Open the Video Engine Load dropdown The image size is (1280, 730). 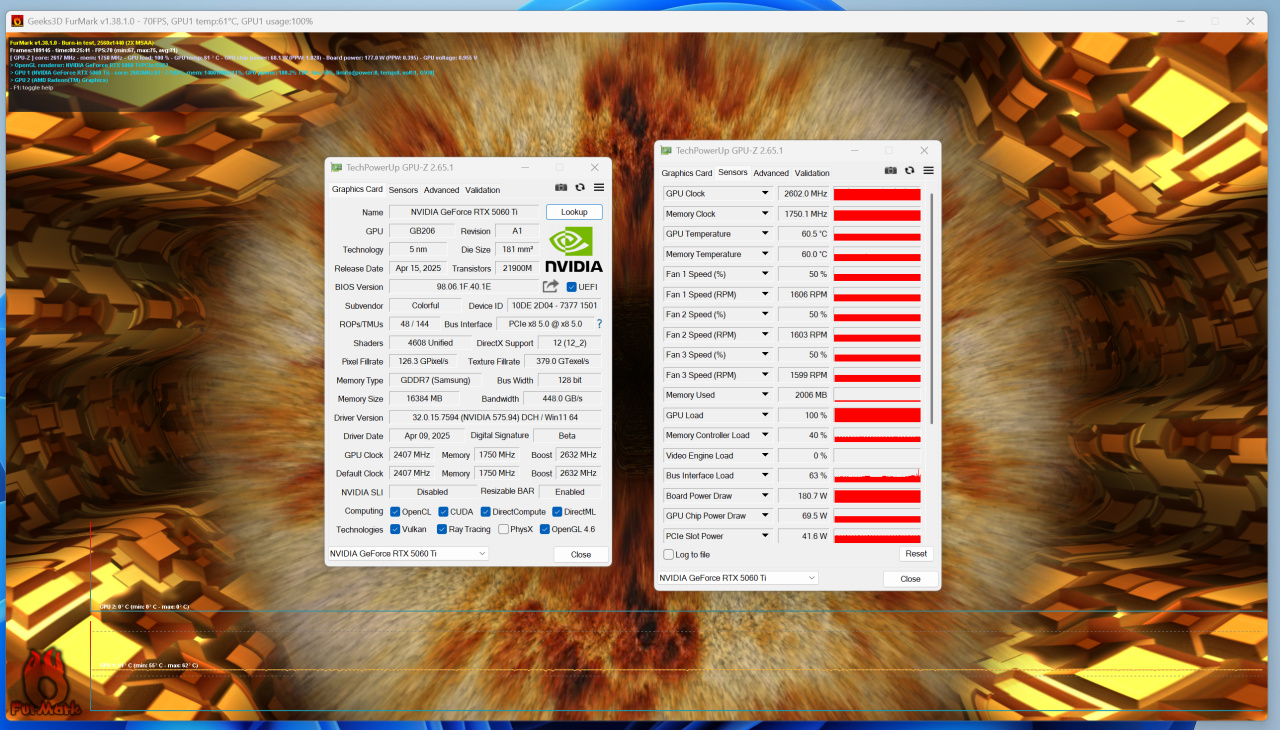[x=765, y=456]
